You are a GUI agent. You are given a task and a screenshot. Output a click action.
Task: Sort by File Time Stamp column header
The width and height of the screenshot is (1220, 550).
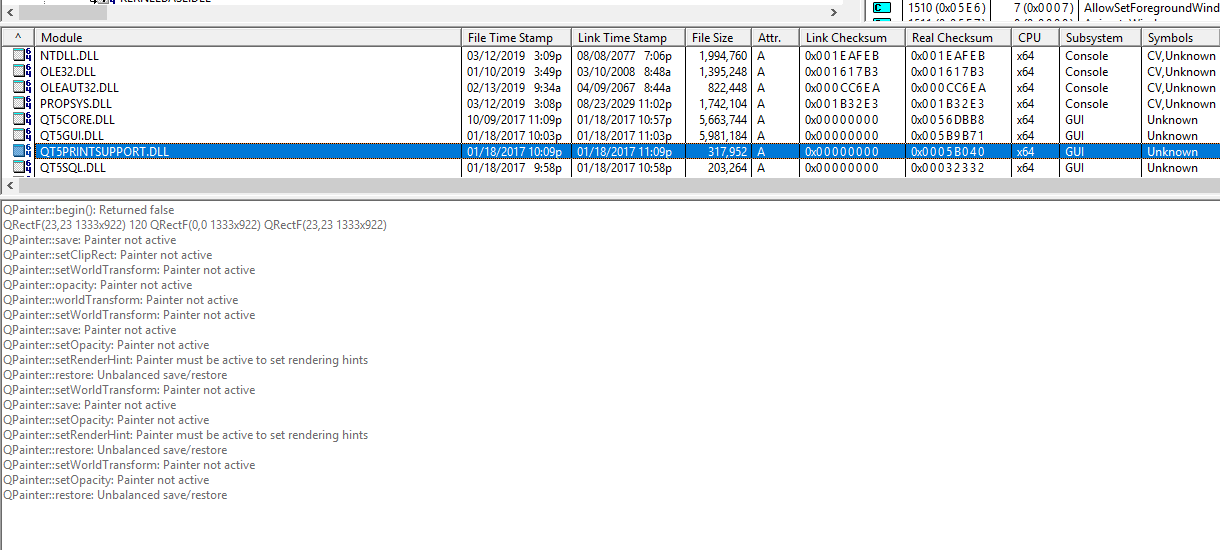(x=515, y=38)
